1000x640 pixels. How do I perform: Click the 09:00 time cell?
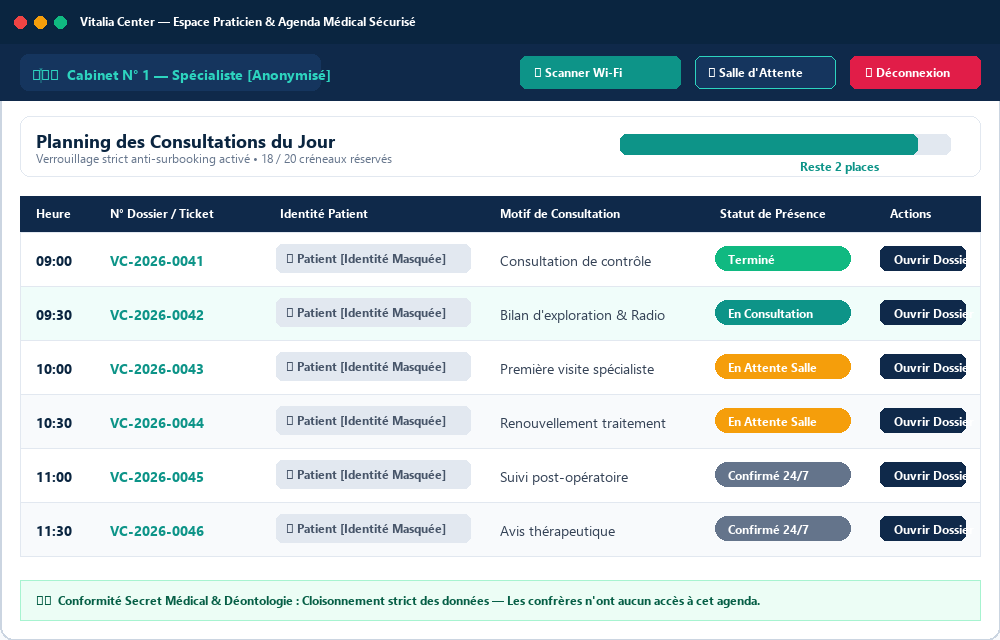click(54, 261)
